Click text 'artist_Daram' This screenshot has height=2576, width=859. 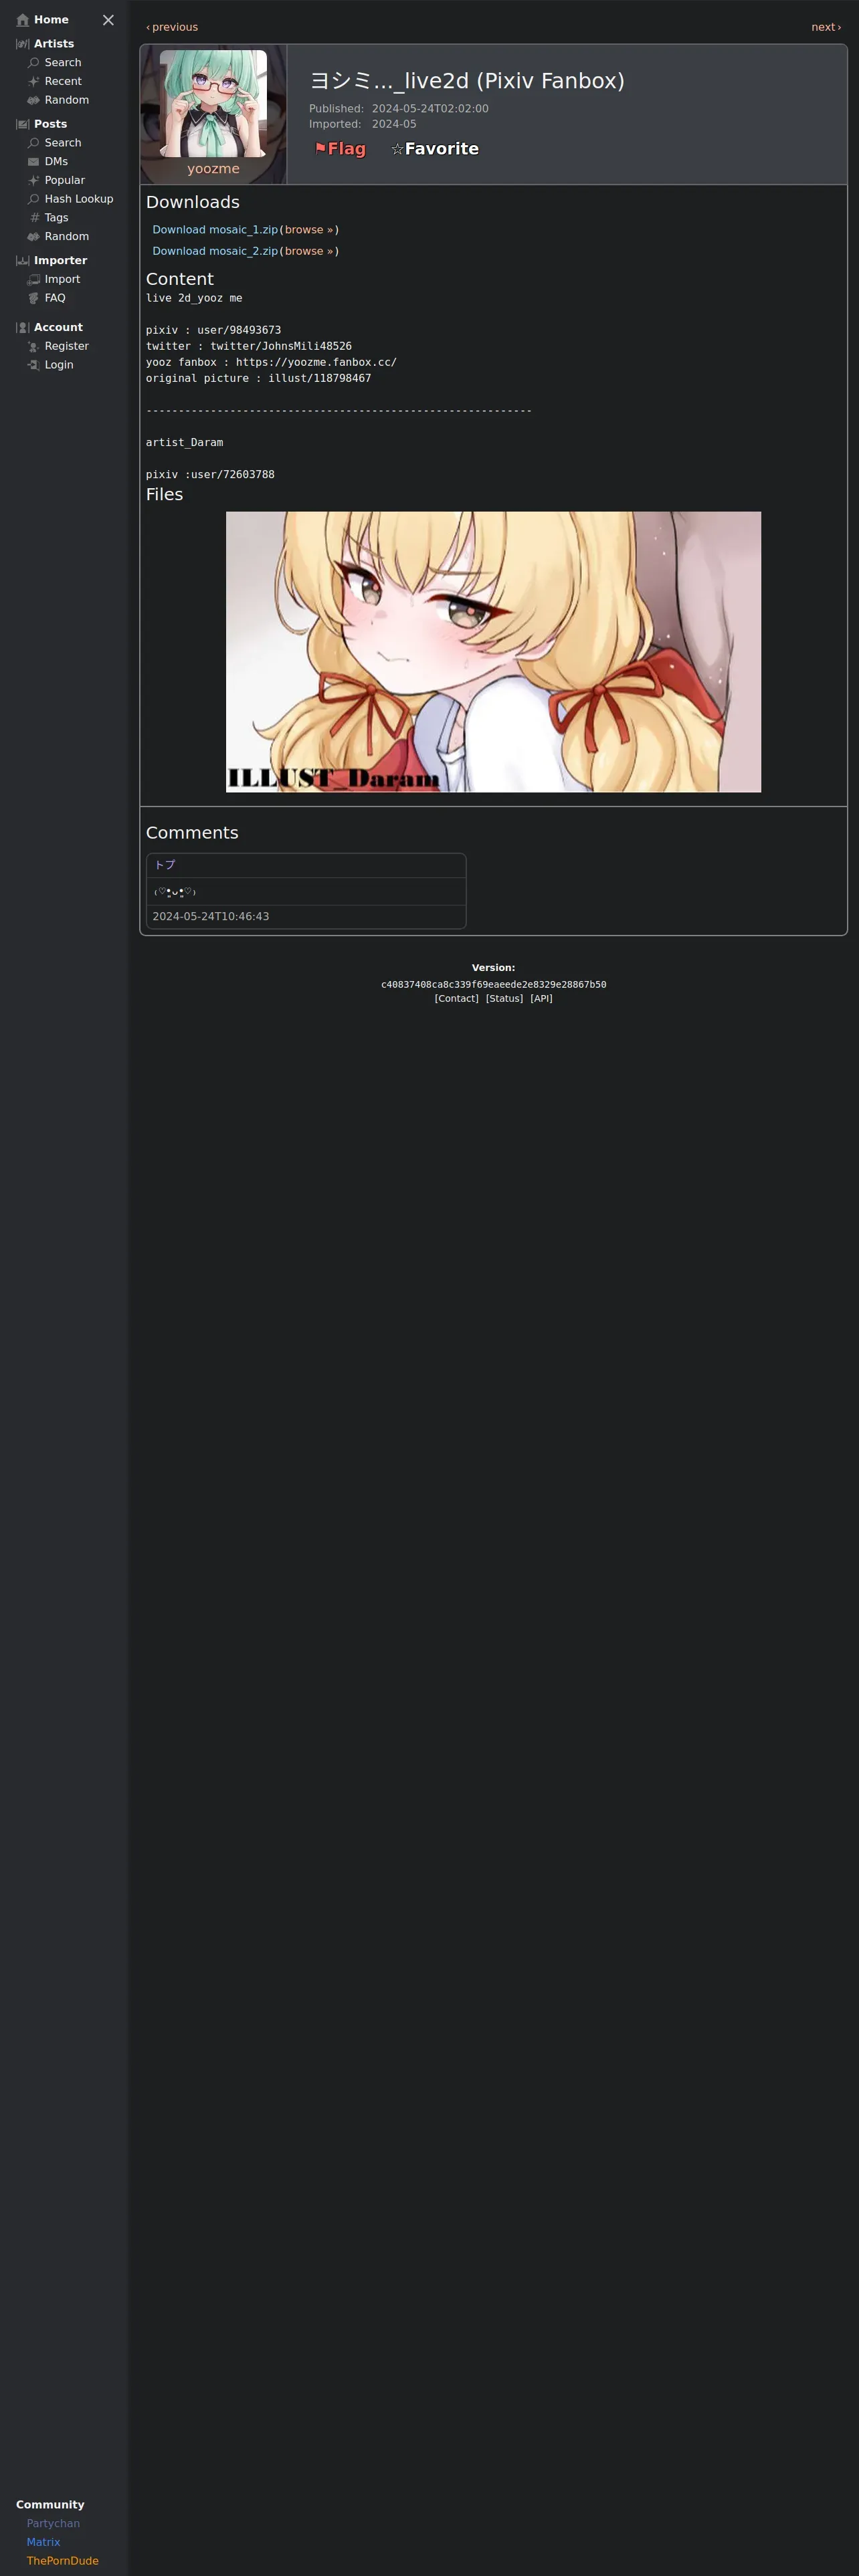point(185,443)
